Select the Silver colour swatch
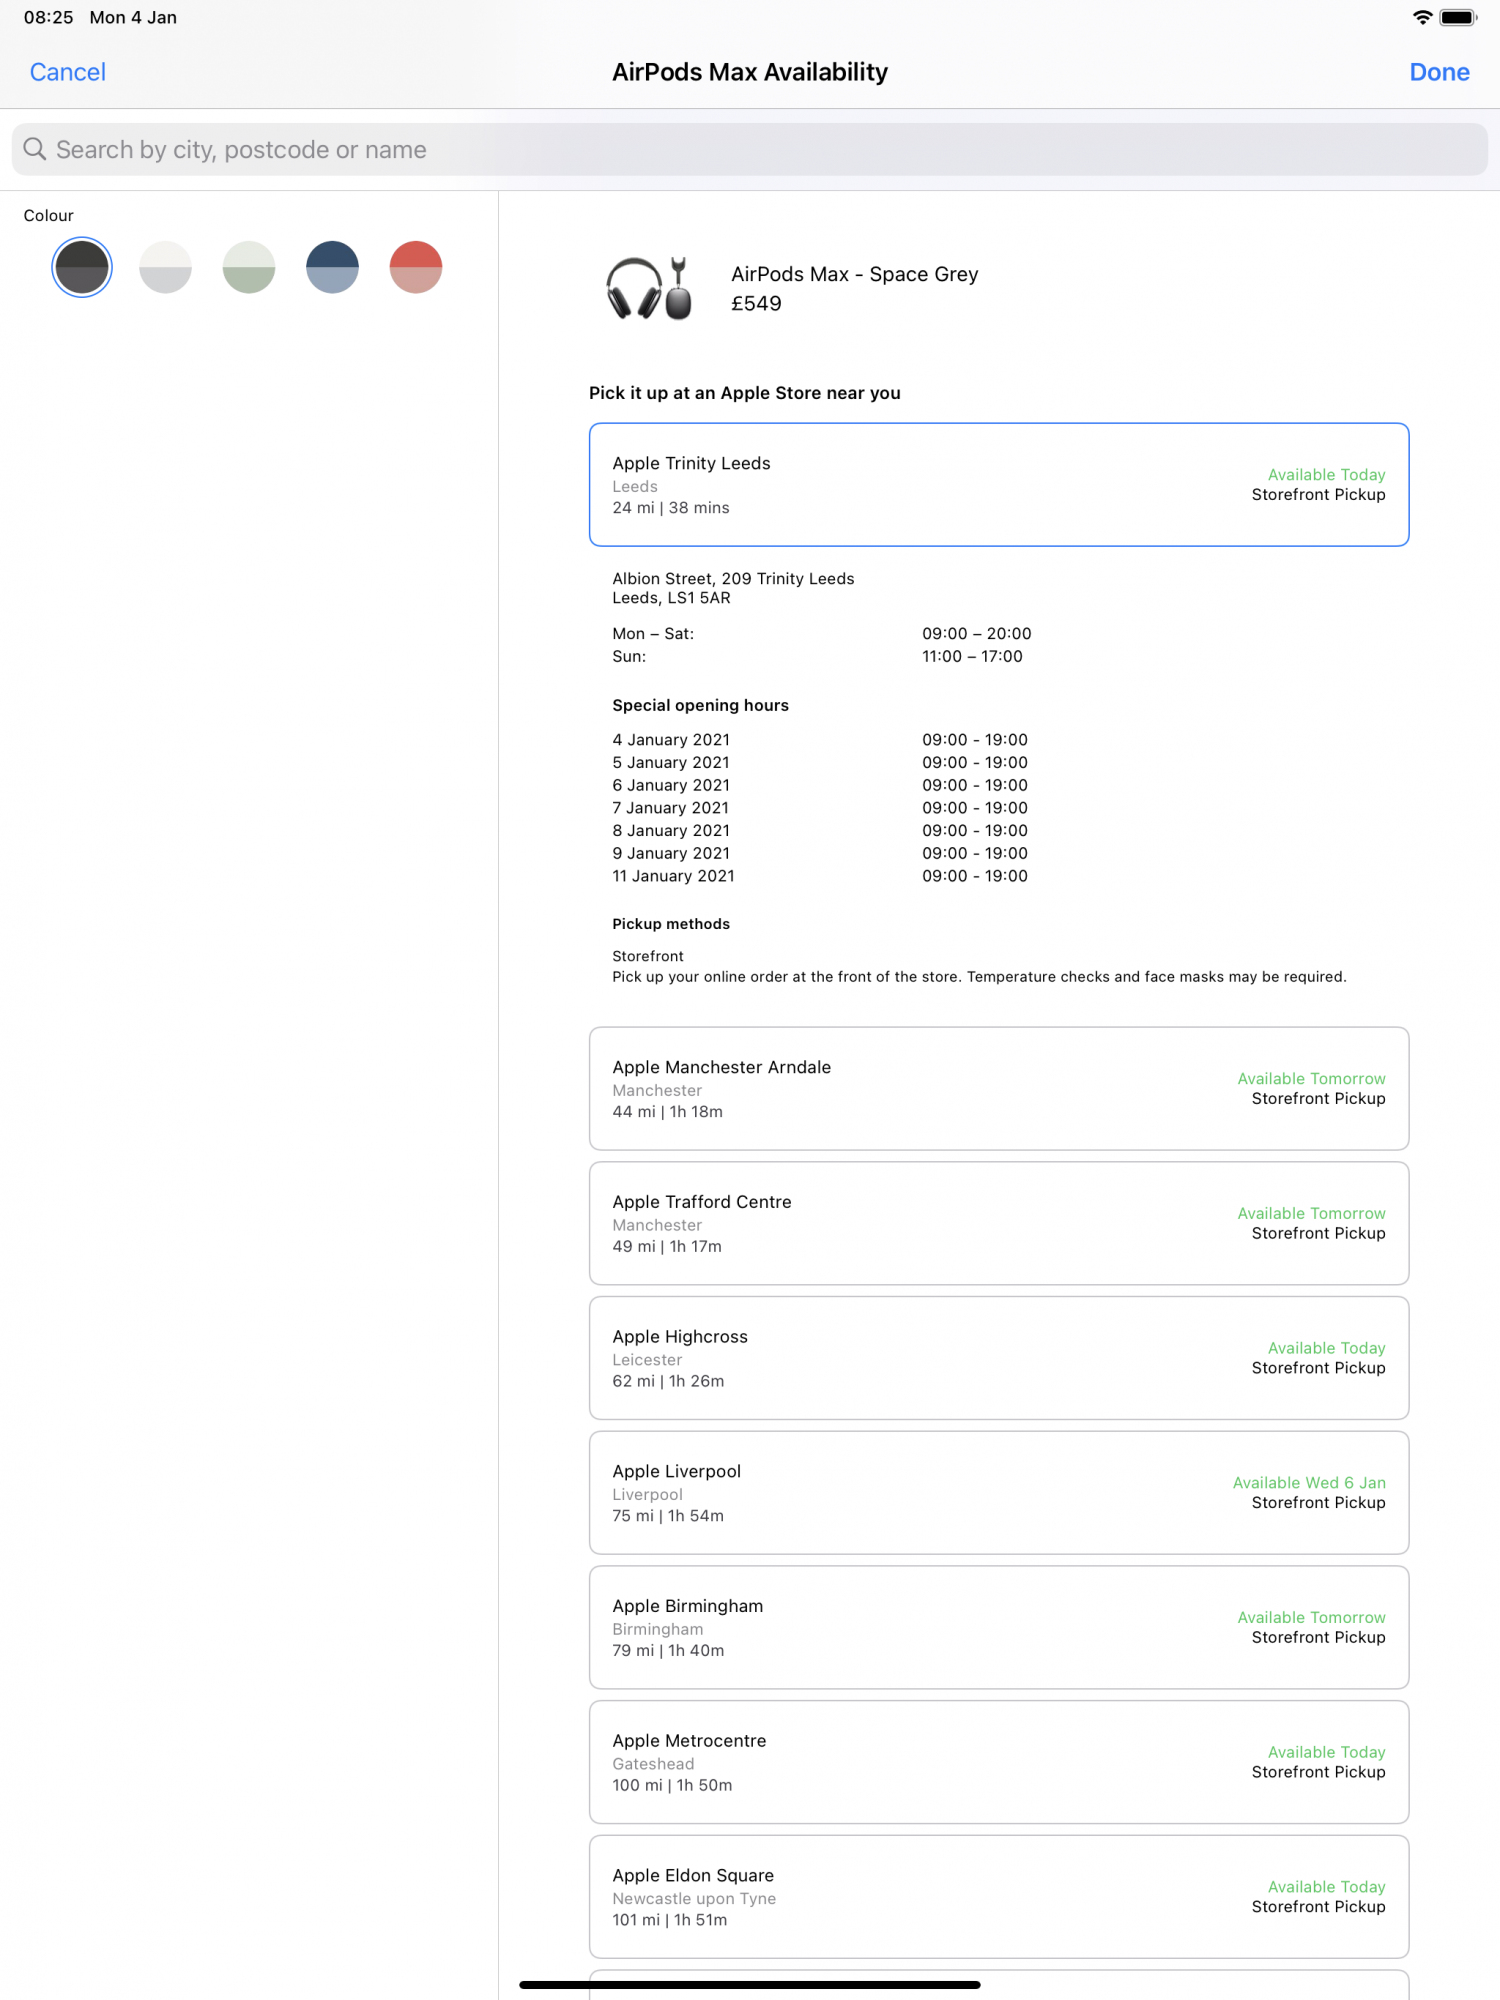The height and width of the screenshot is (2000, 1500). pyautogui.click(x=165, y=267)
